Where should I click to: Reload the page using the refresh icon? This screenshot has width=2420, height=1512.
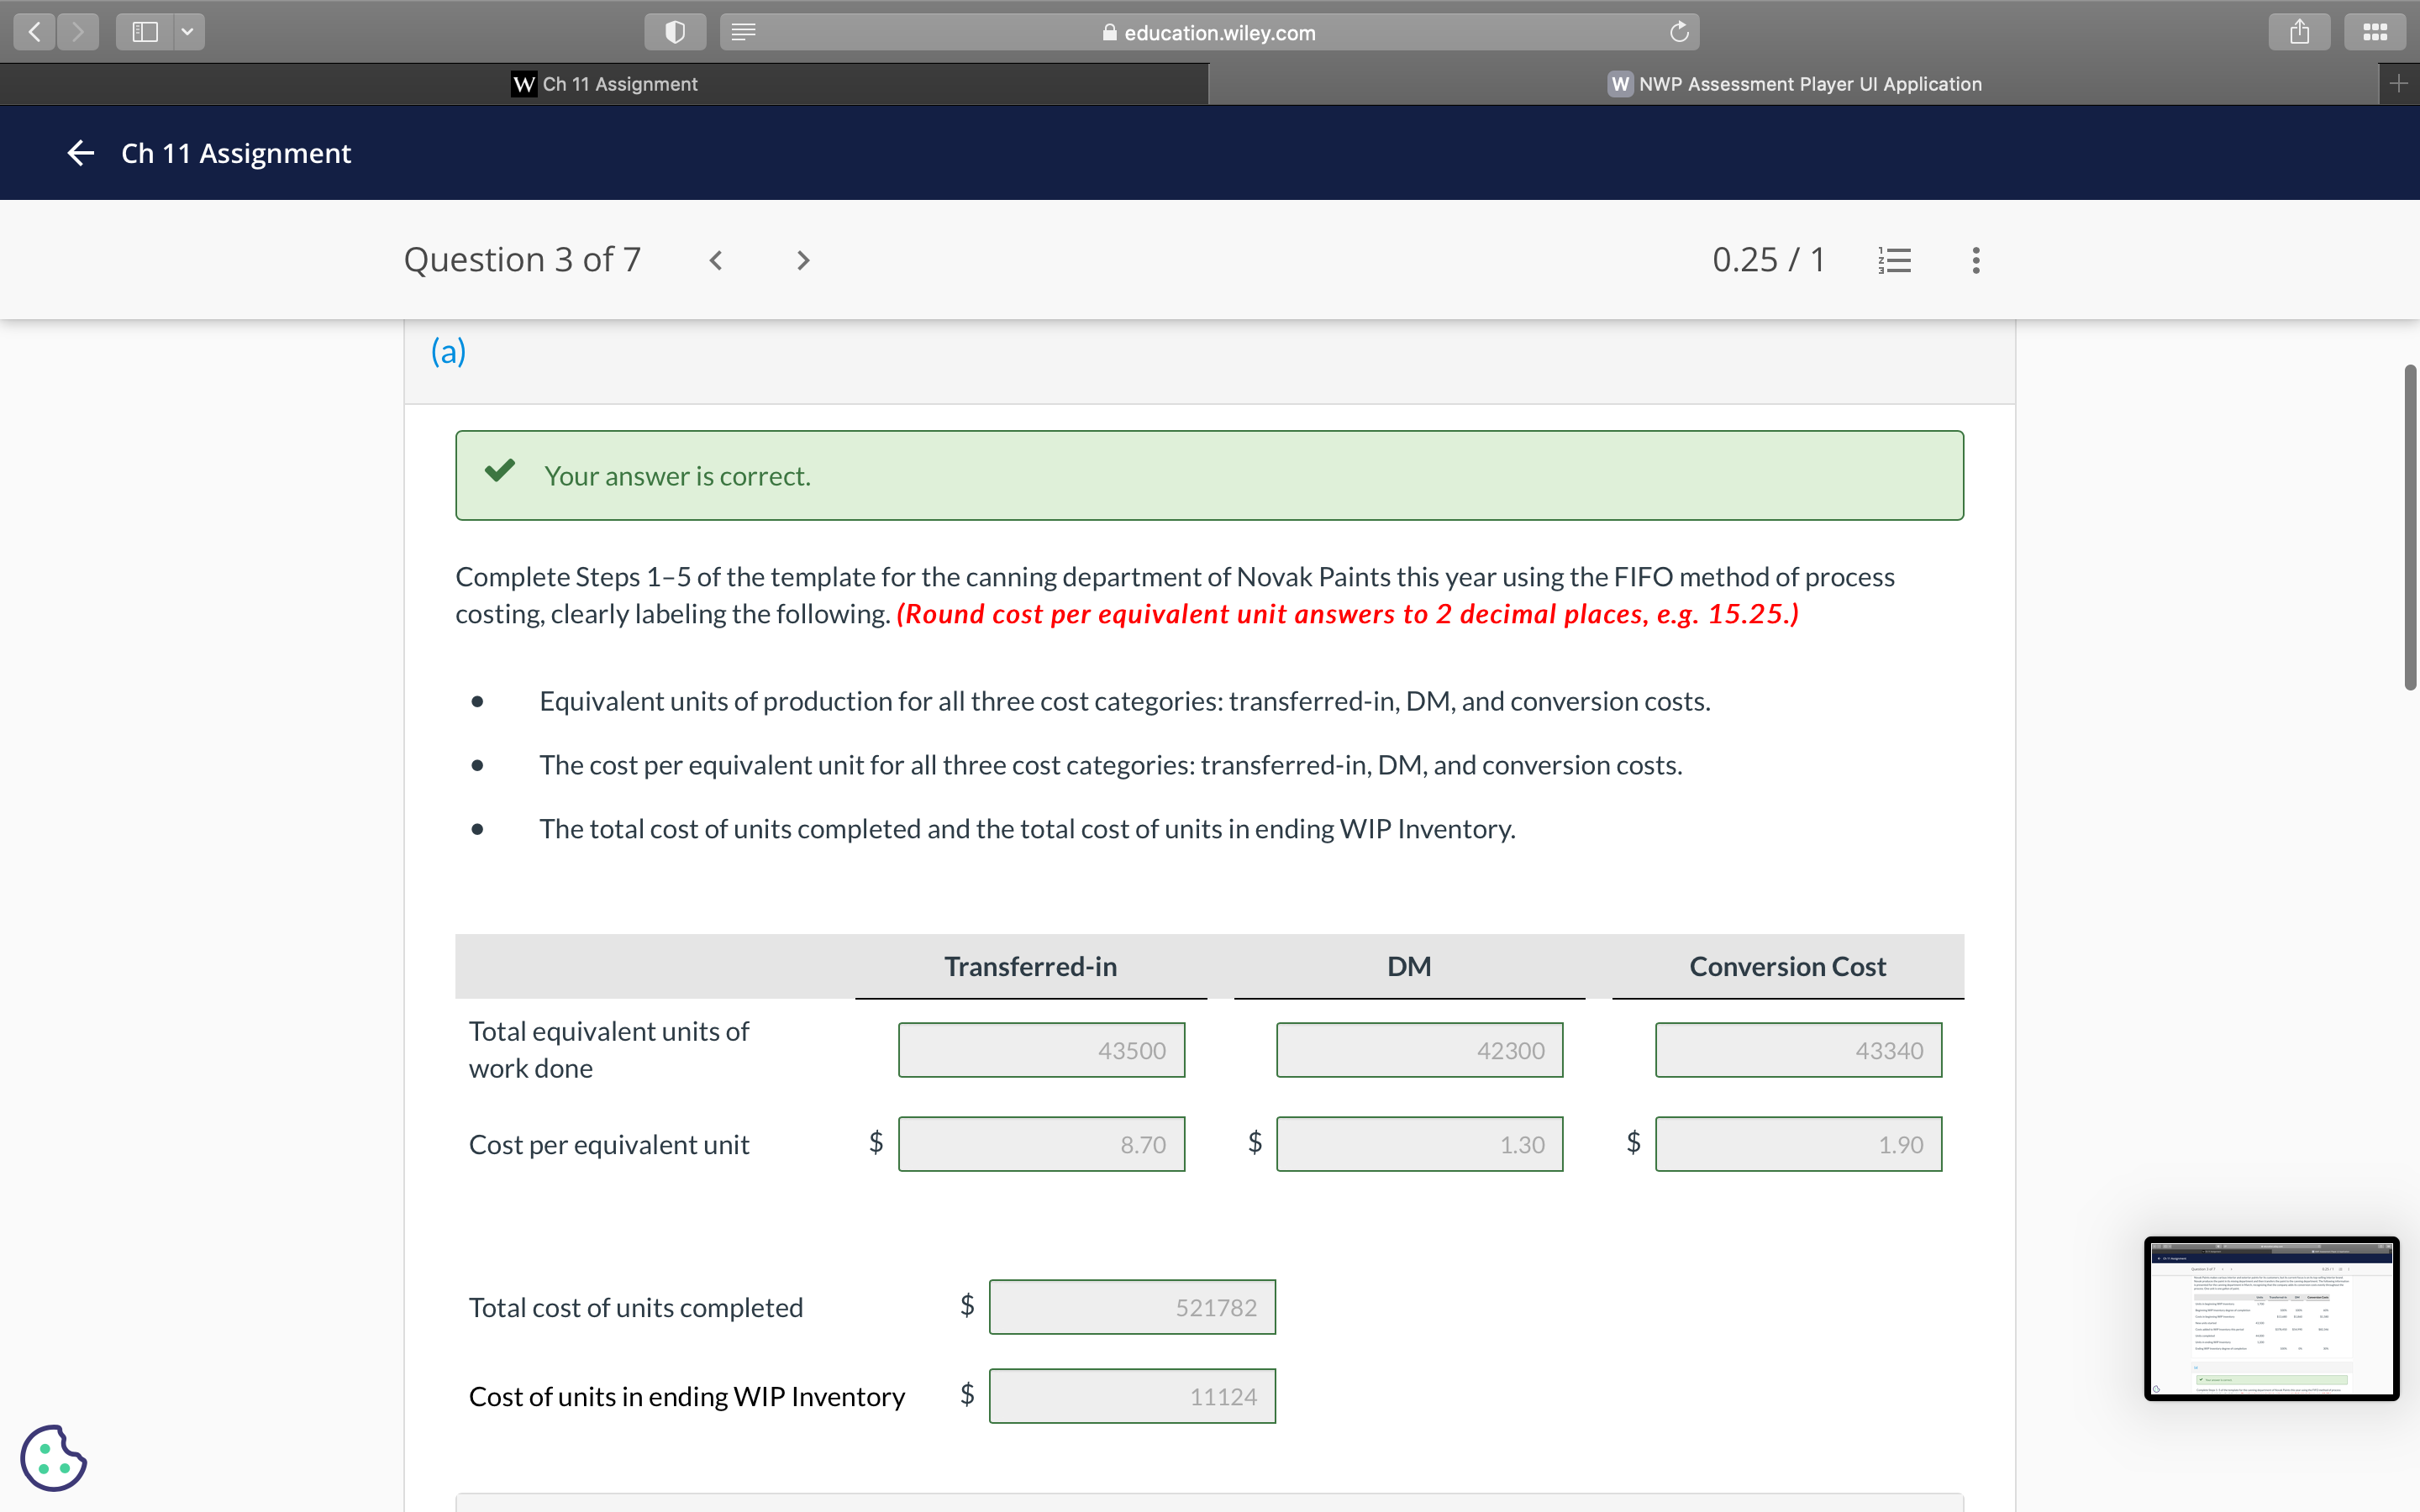pyautogui.click(x=1677, y=31)
